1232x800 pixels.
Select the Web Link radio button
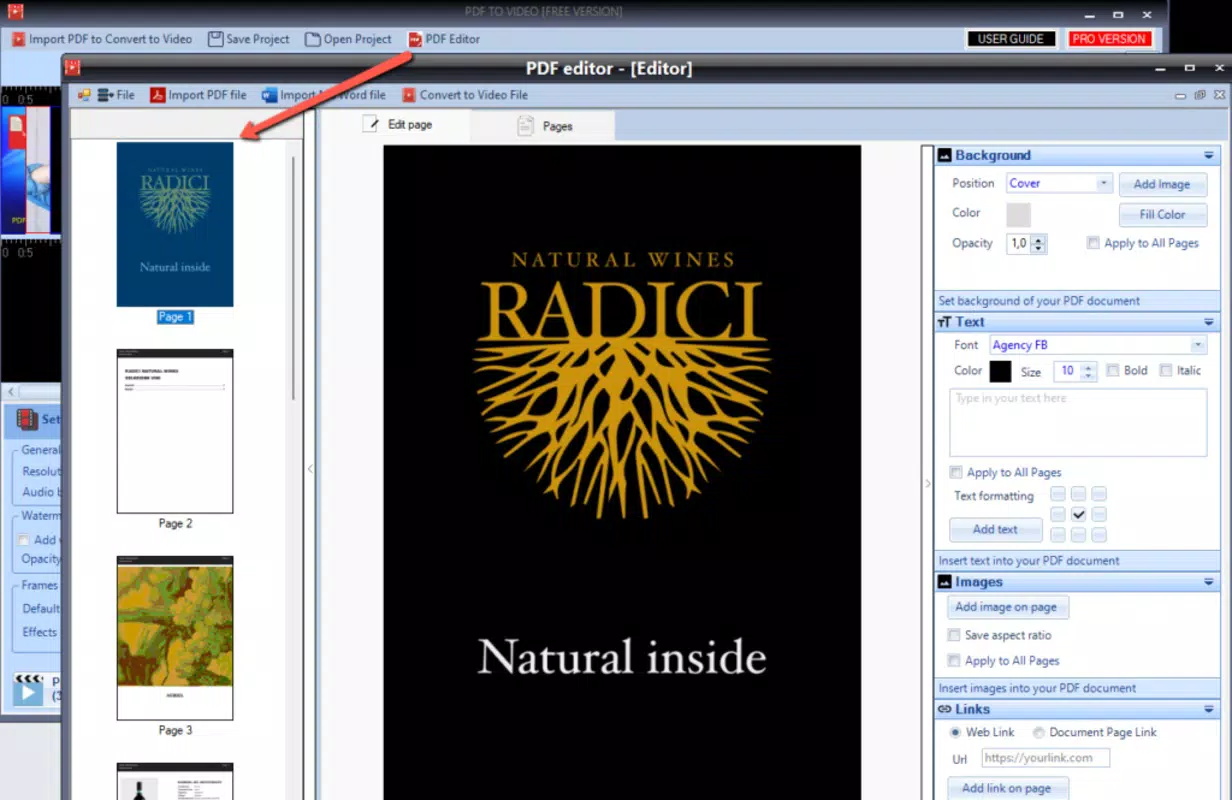[955, 733]
